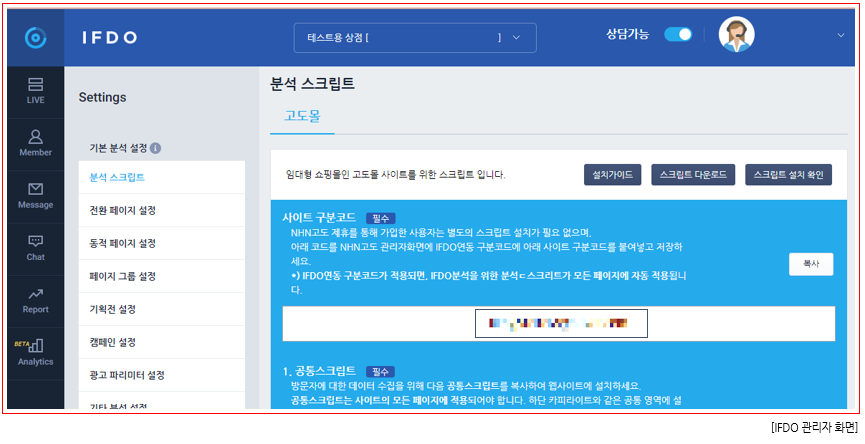This screenshot has width=865, height=444.
Task: Open the Member sidebar section
Action: click(36, 144)
